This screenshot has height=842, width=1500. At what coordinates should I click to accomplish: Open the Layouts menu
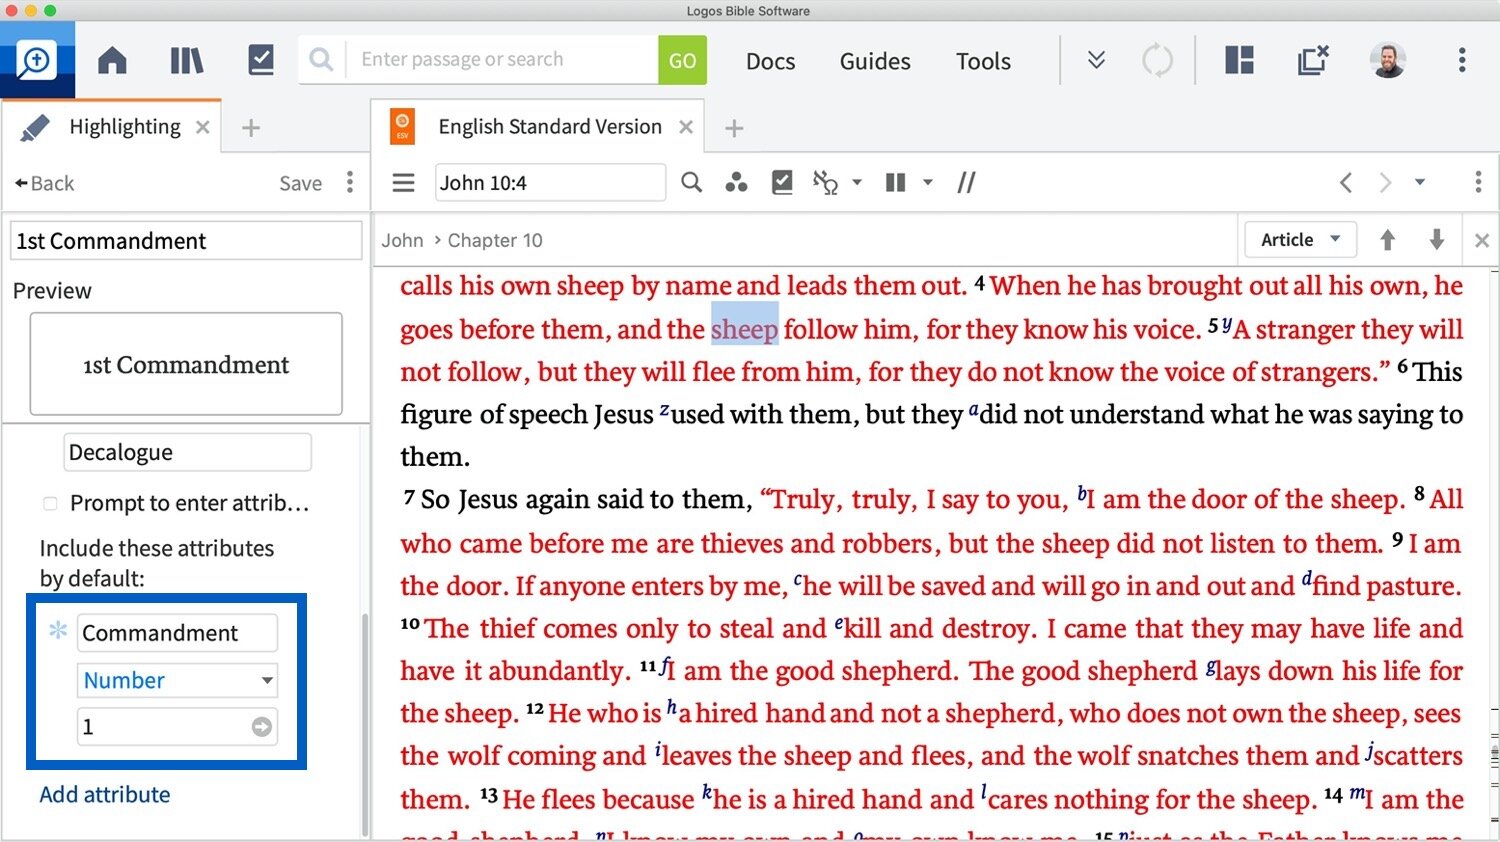pyautogui.click(x=1238, y=60)
